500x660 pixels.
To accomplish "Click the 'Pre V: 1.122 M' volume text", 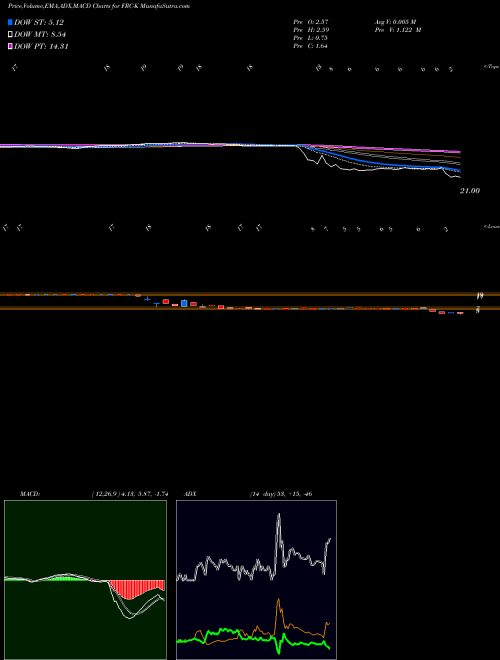I will tap(398, 30).
